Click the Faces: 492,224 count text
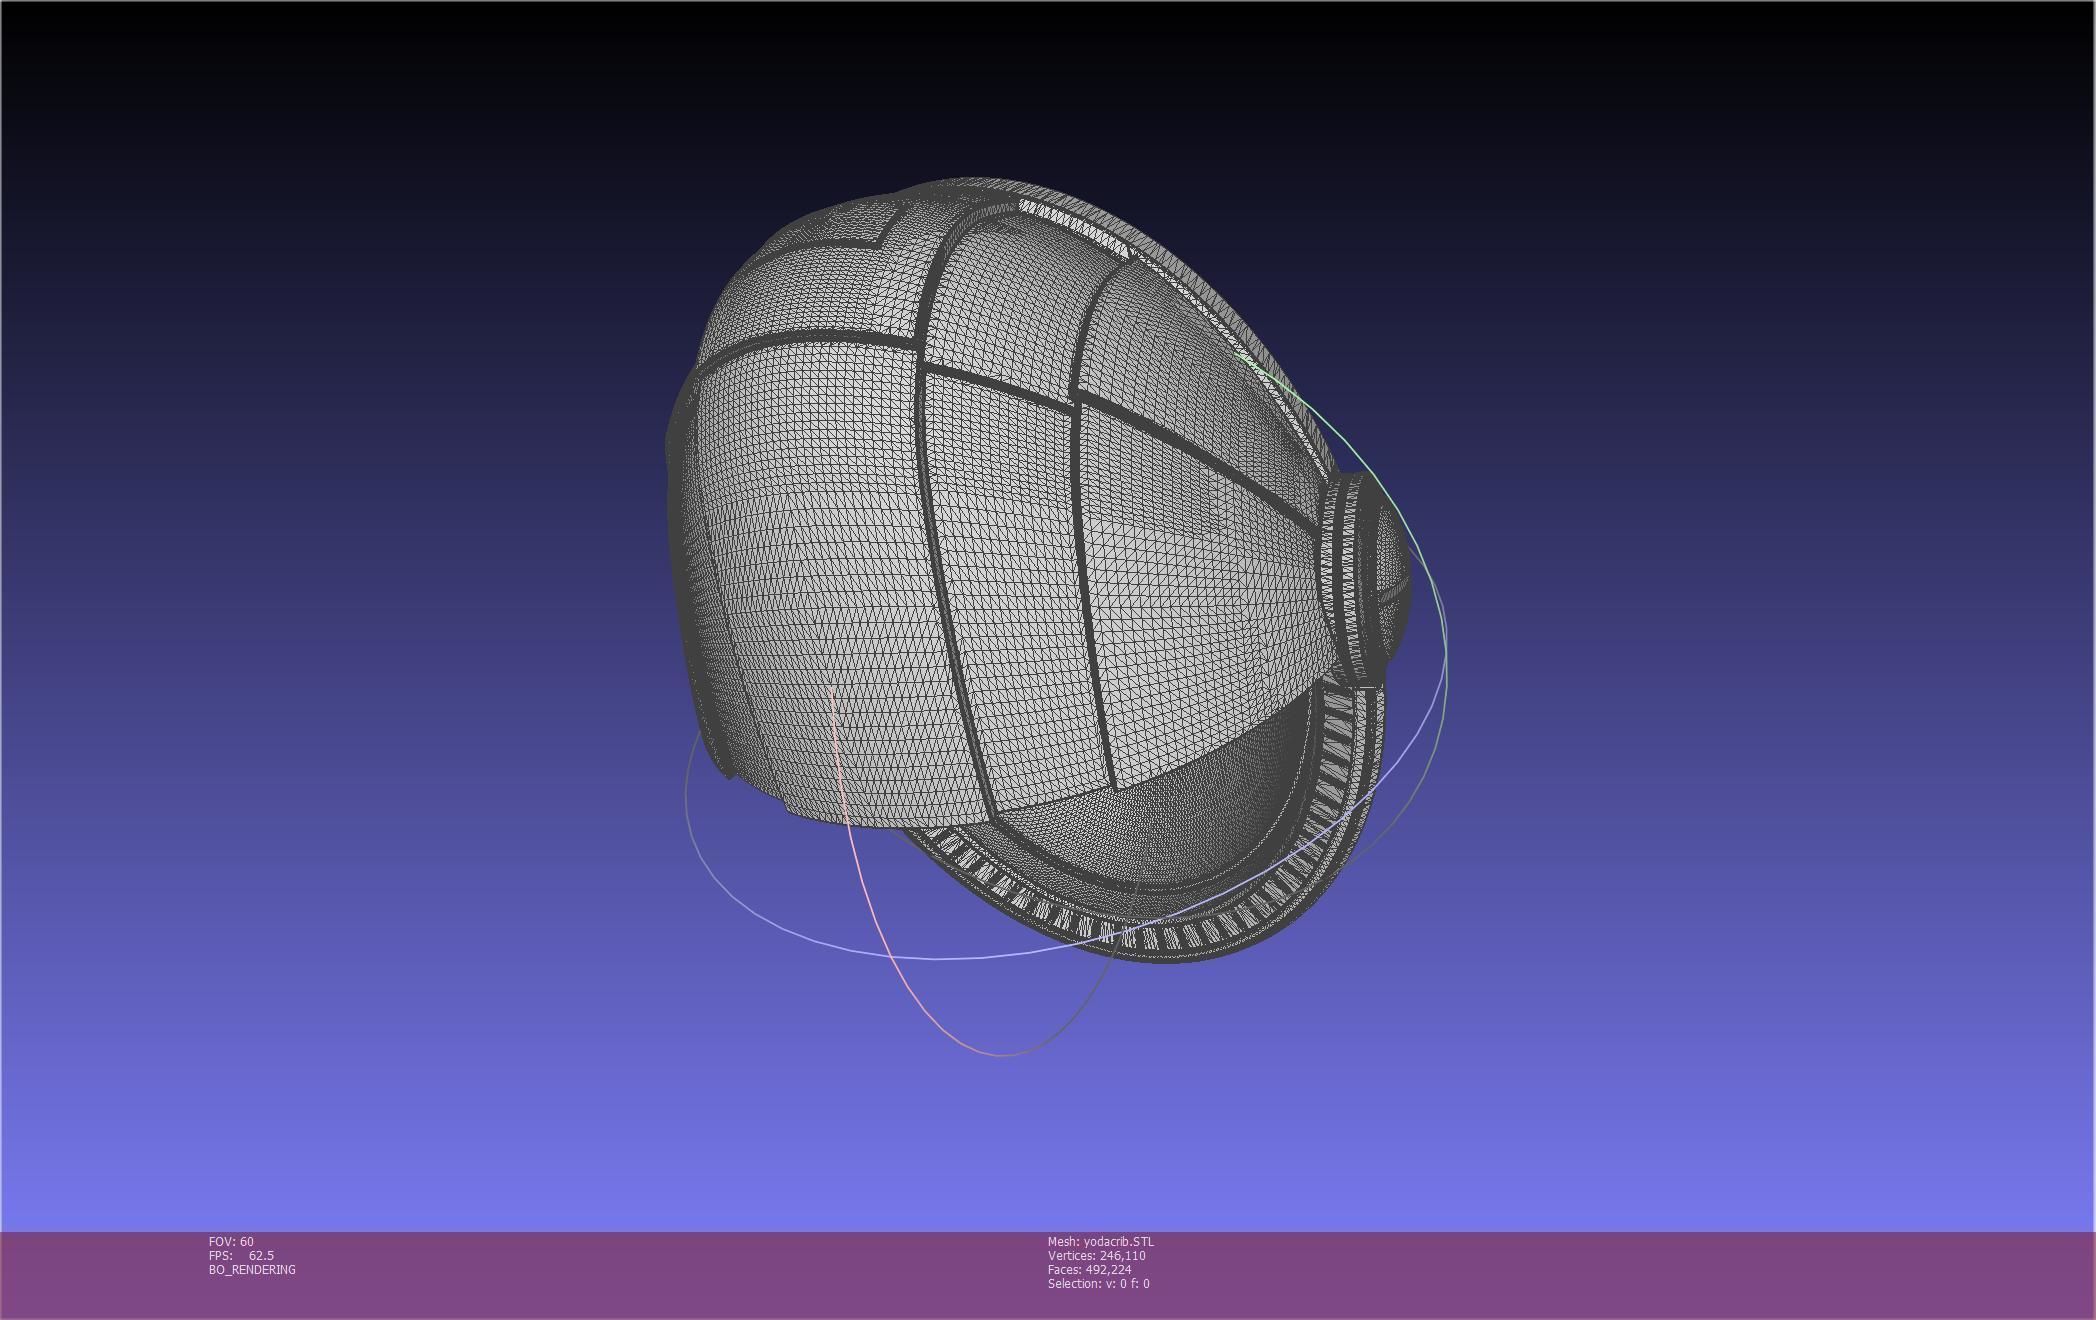The width and height of the screenshot is (2096, 1320). click(x=1089, y=1269)
